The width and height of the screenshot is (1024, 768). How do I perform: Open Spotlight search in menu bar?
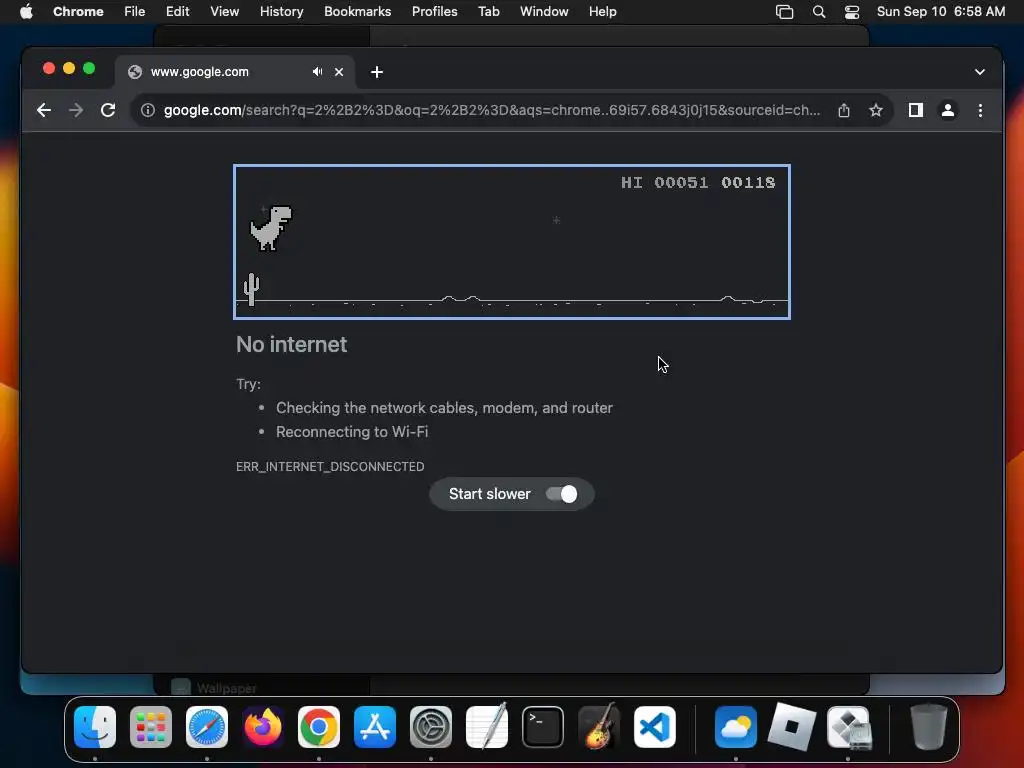[818, 12]
